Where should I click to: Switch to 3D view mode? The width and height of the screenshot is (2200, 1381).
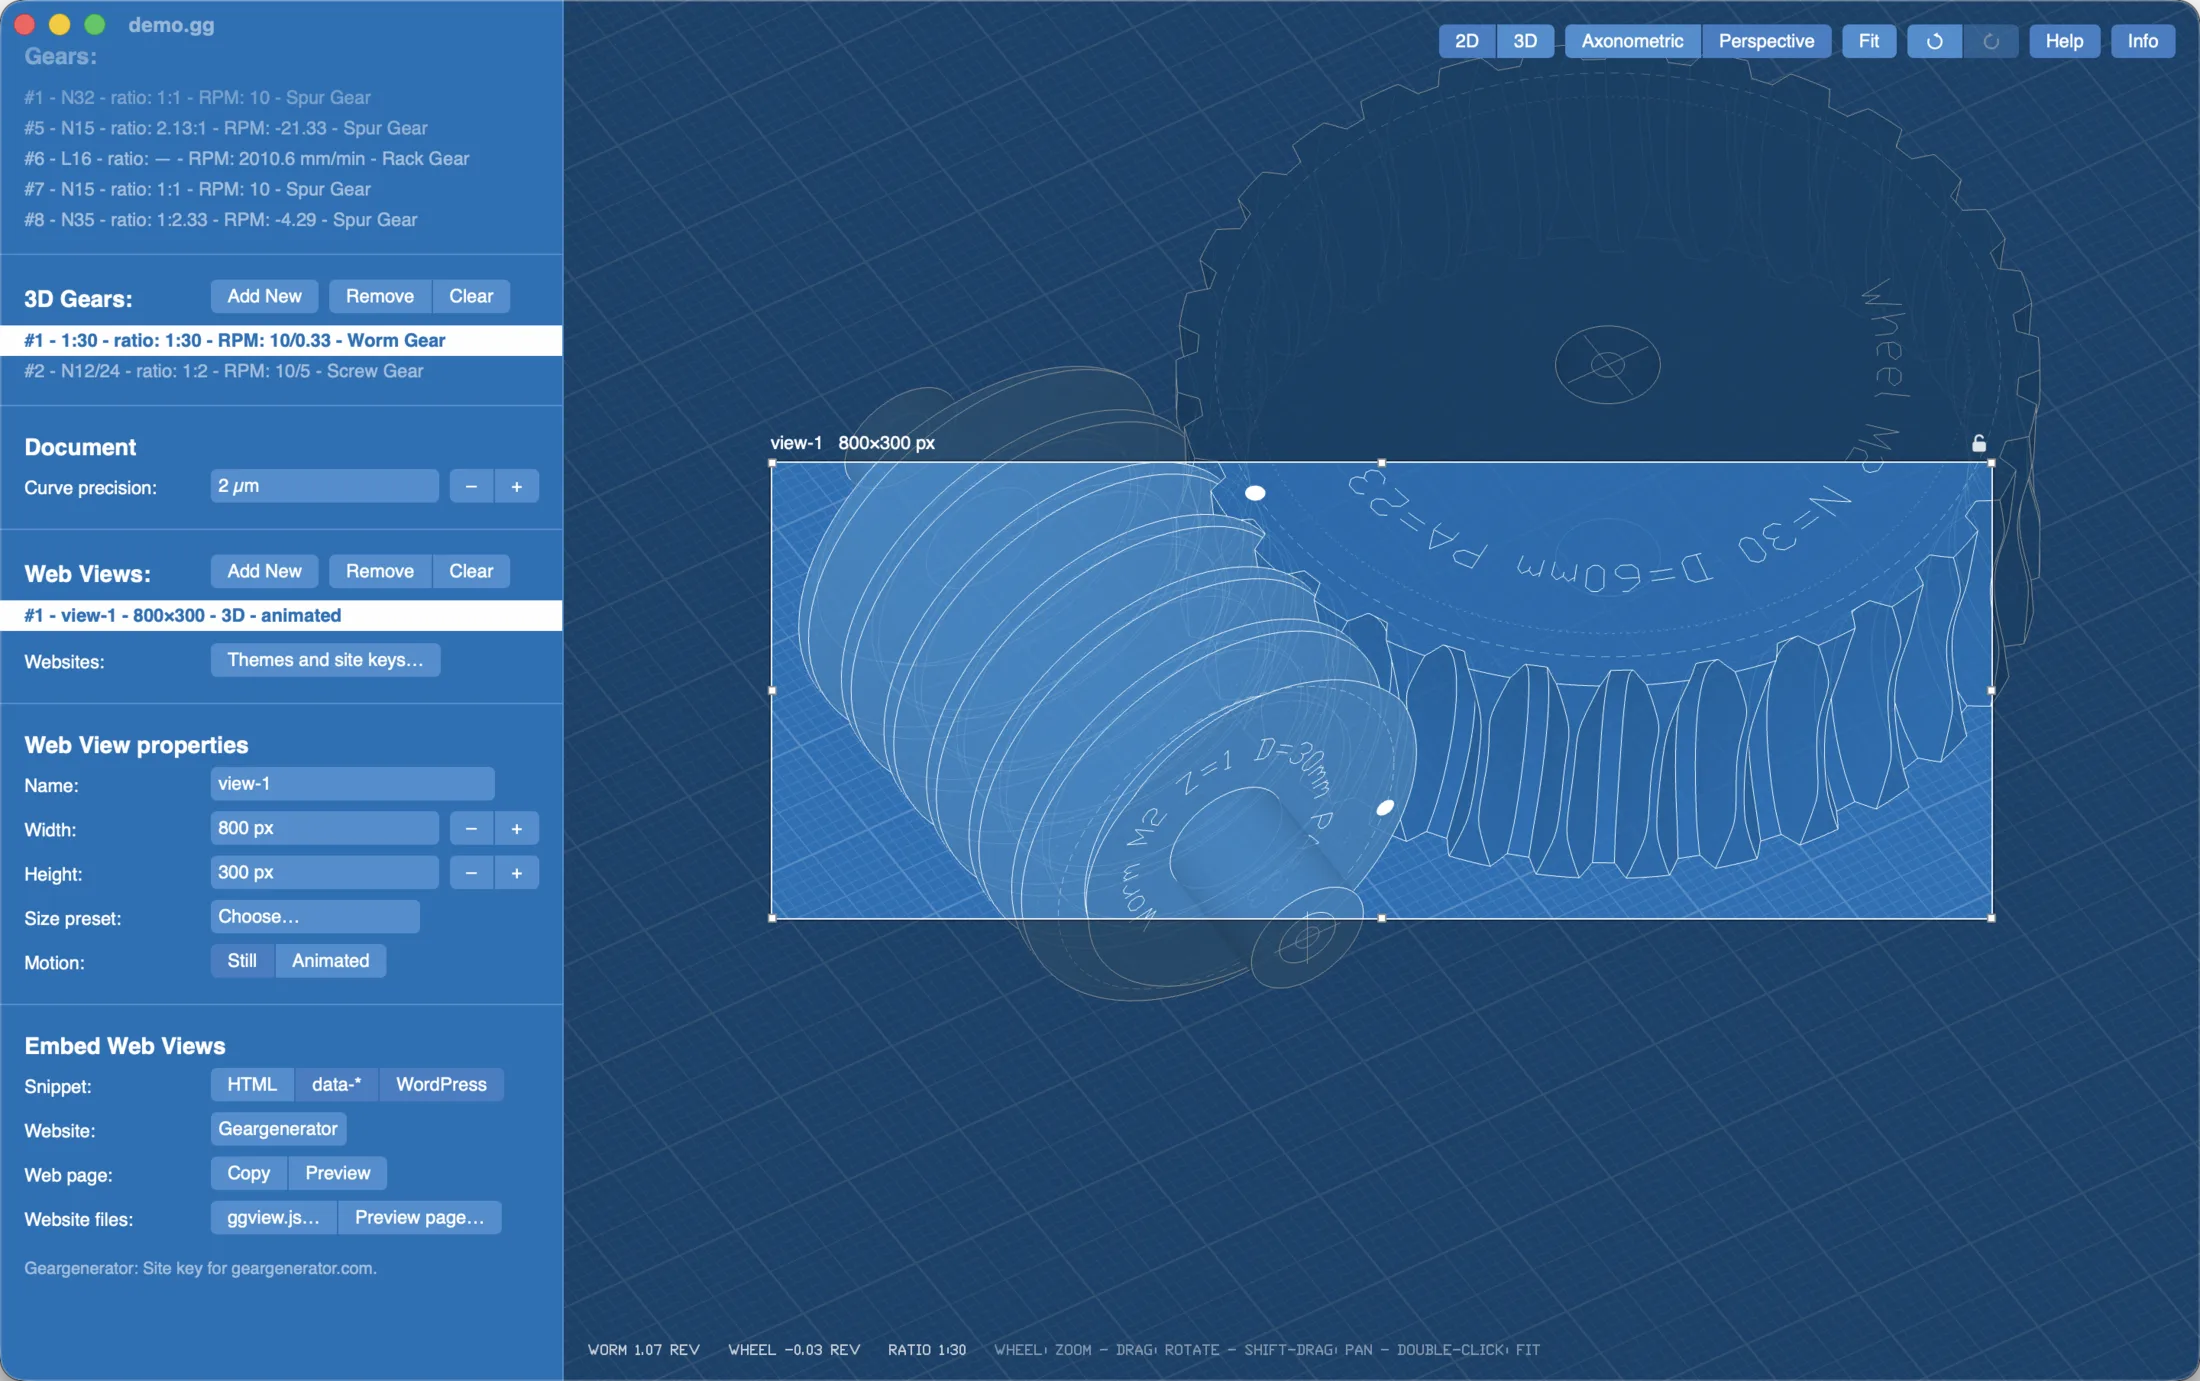(1525, 41)
